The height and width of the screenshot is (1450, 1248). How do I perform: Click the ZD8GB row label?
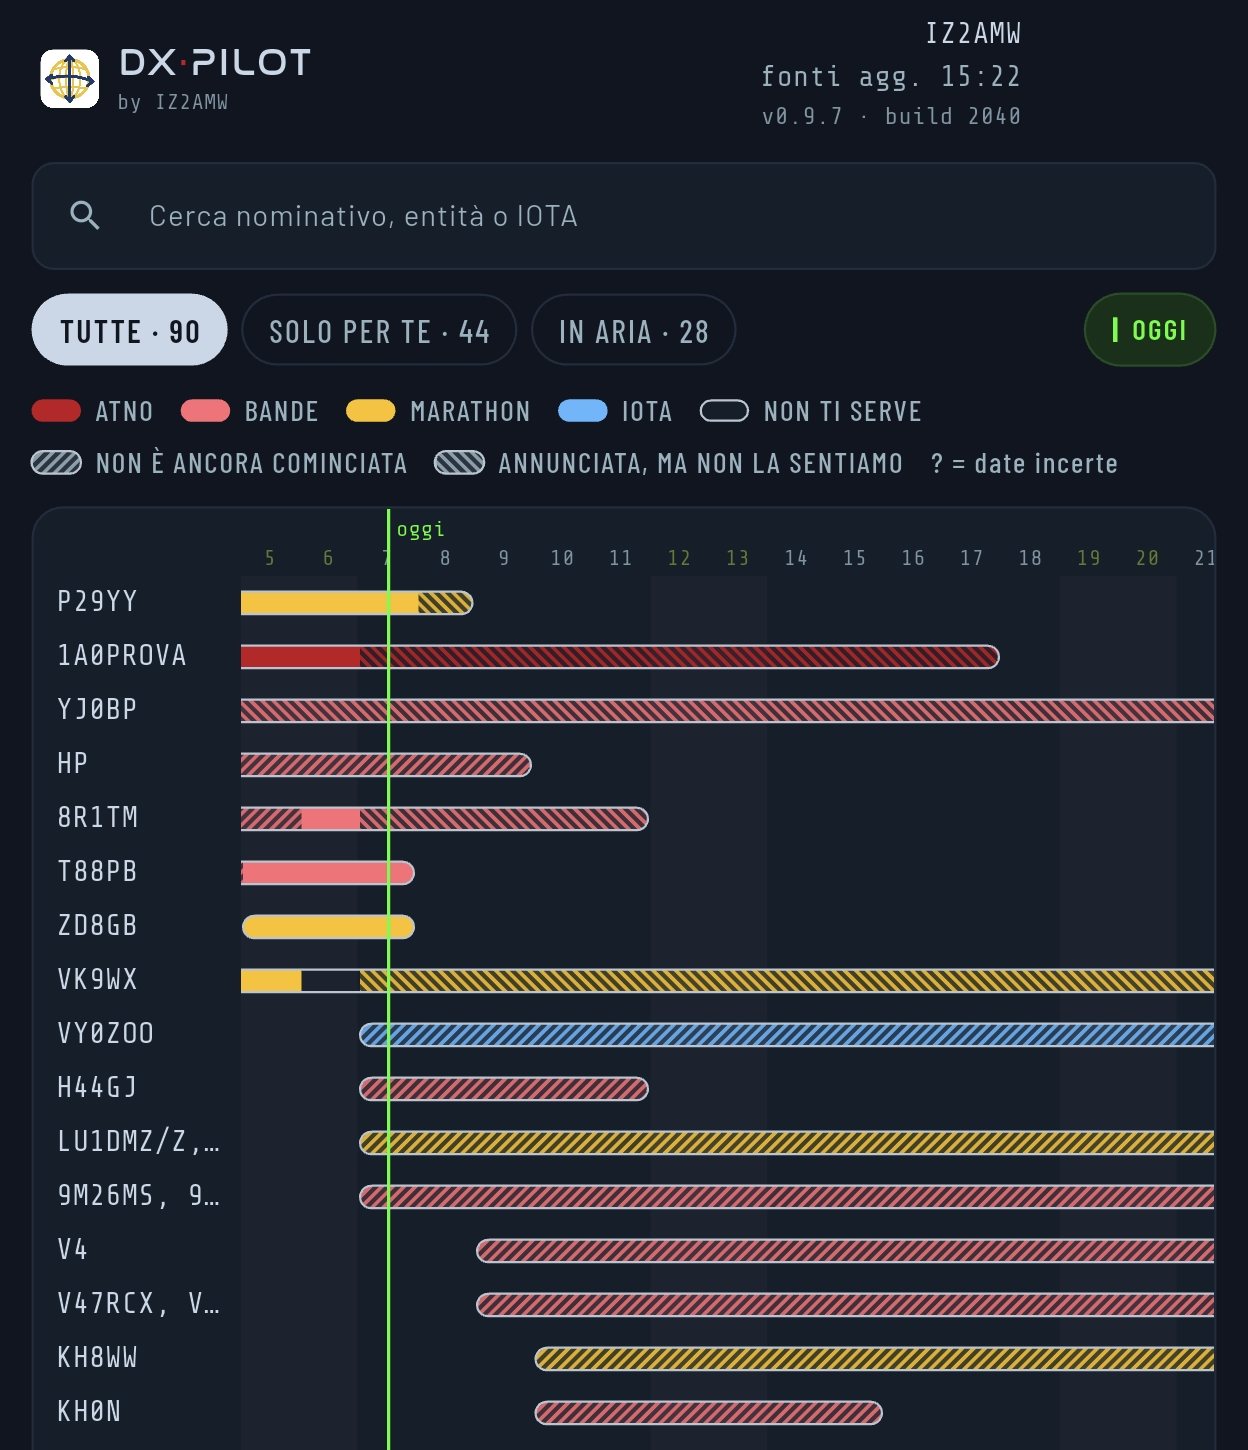pyautogui.click(x=97, y=926)
